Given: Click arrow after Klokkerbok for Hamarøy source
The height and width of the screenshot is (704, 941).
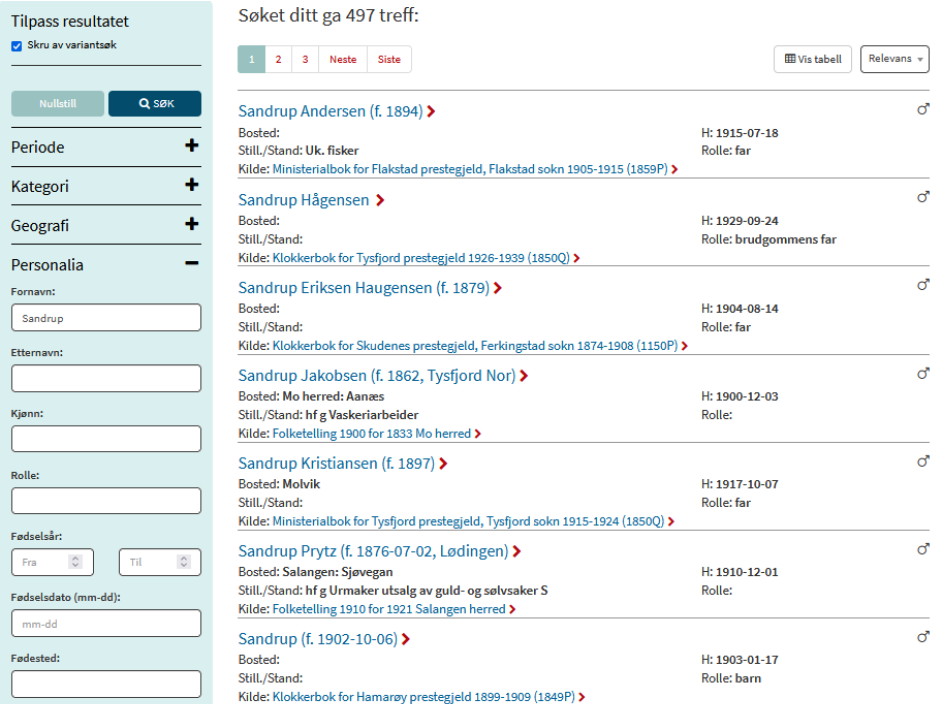Looking at the screenshot, I should 580,697.
